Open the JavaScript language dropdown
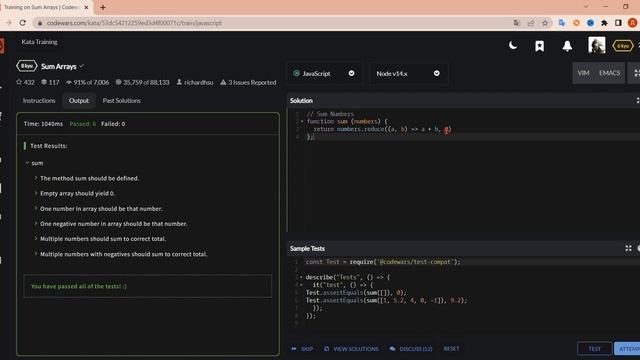 (324, 73)
